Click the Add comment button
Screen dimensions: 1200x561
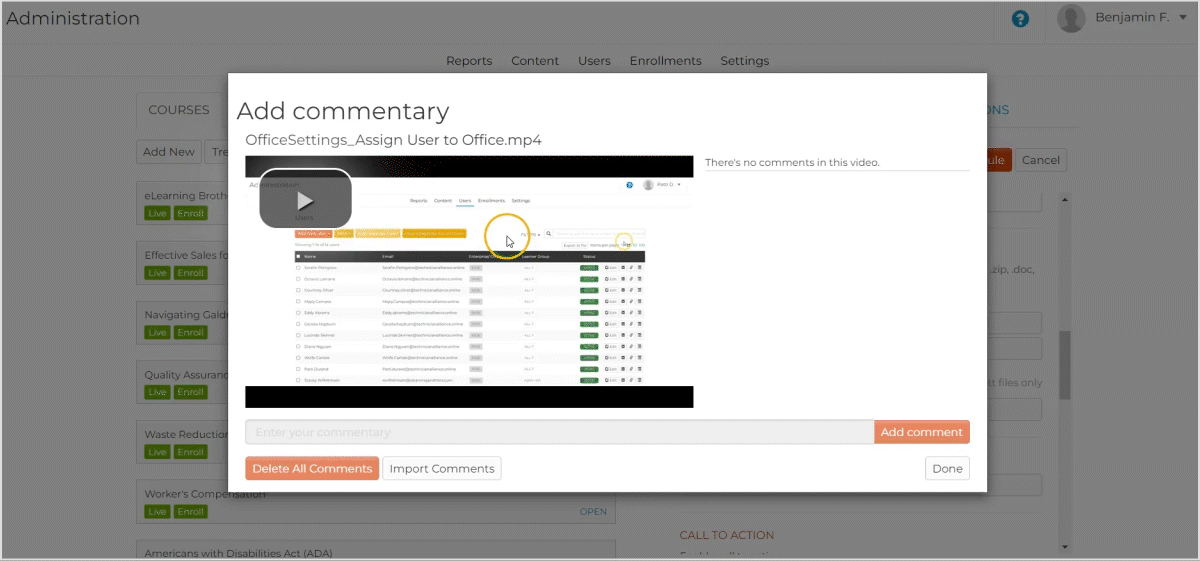[921, 432]
